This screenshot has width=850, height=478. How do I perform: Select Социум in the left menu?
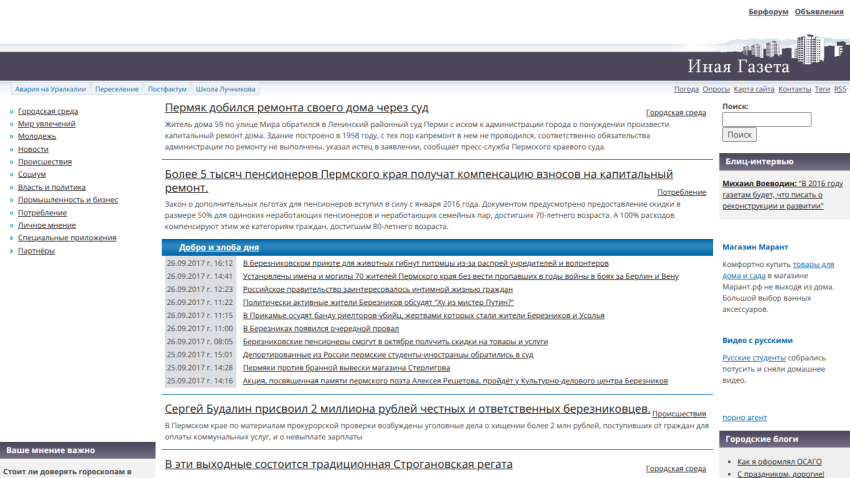31,174
